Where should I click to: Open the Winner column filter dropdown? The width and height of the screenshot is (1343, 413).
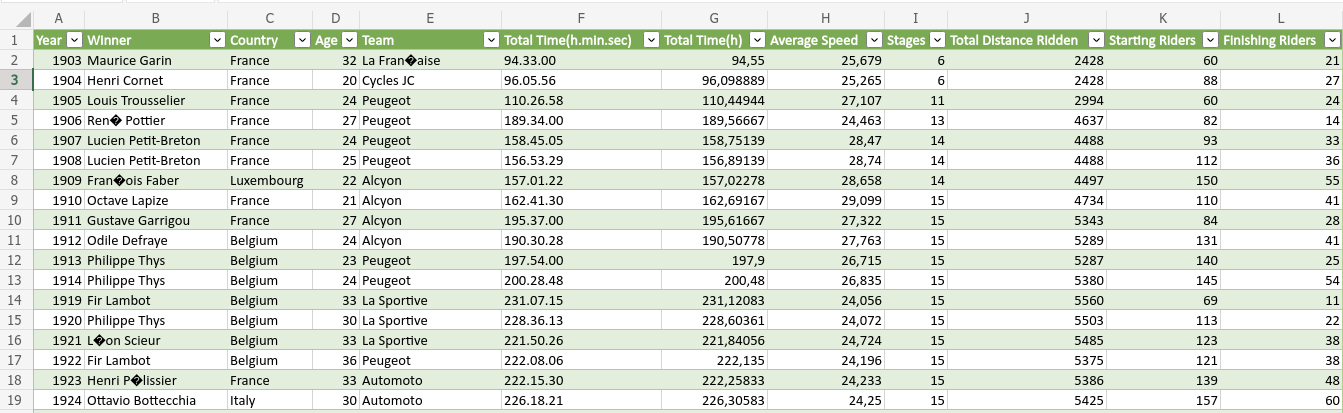tap(217, 40)
